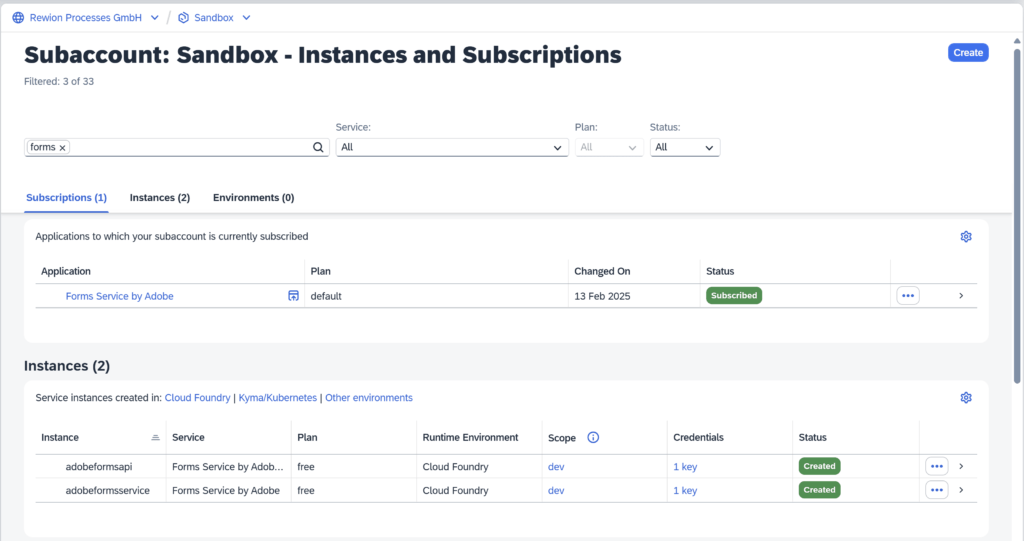Open dev scope link for adobeformsservice
The height and width of the screenshot is (541, 1024).
click(556, 490)
